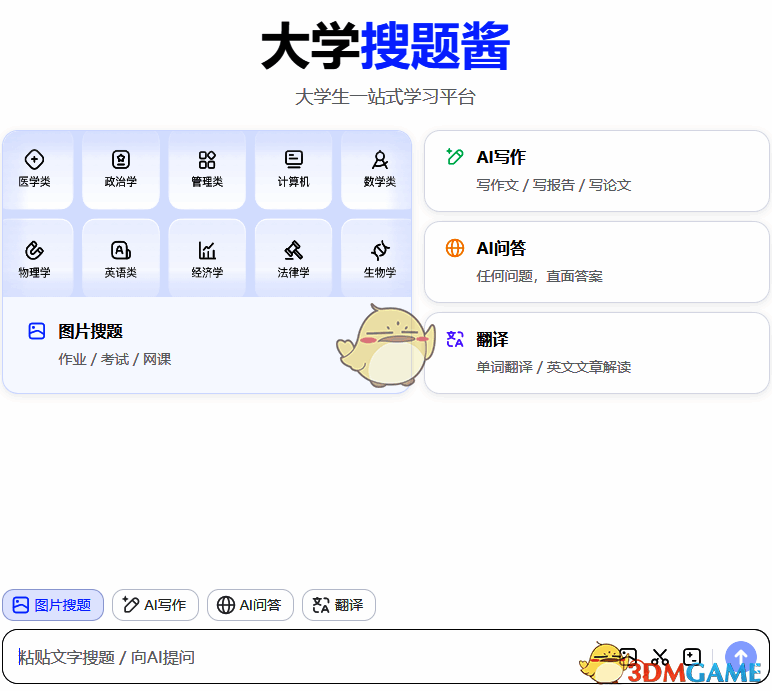The width and height of the screenshot is (772, 691).
Task: Click the formula plus-minus icon
Action: click(692, 657)
